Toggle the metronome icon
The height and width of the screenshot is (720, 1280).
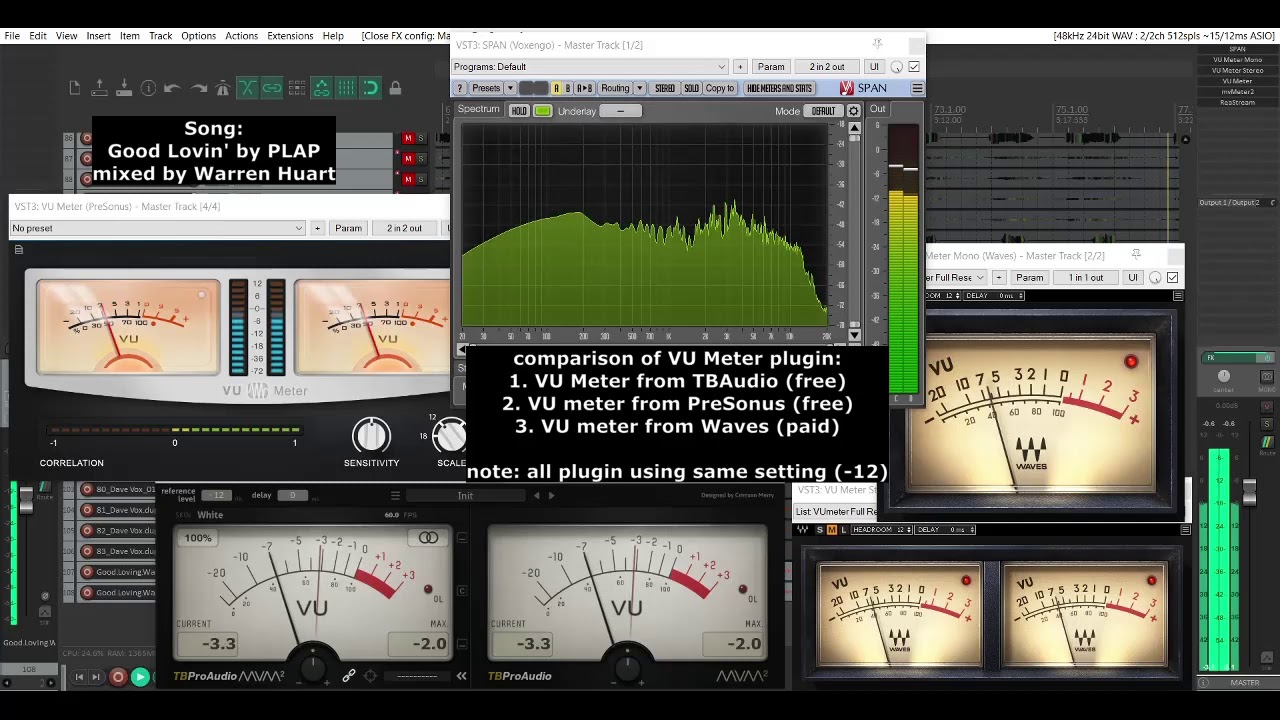tap(222, 88)
